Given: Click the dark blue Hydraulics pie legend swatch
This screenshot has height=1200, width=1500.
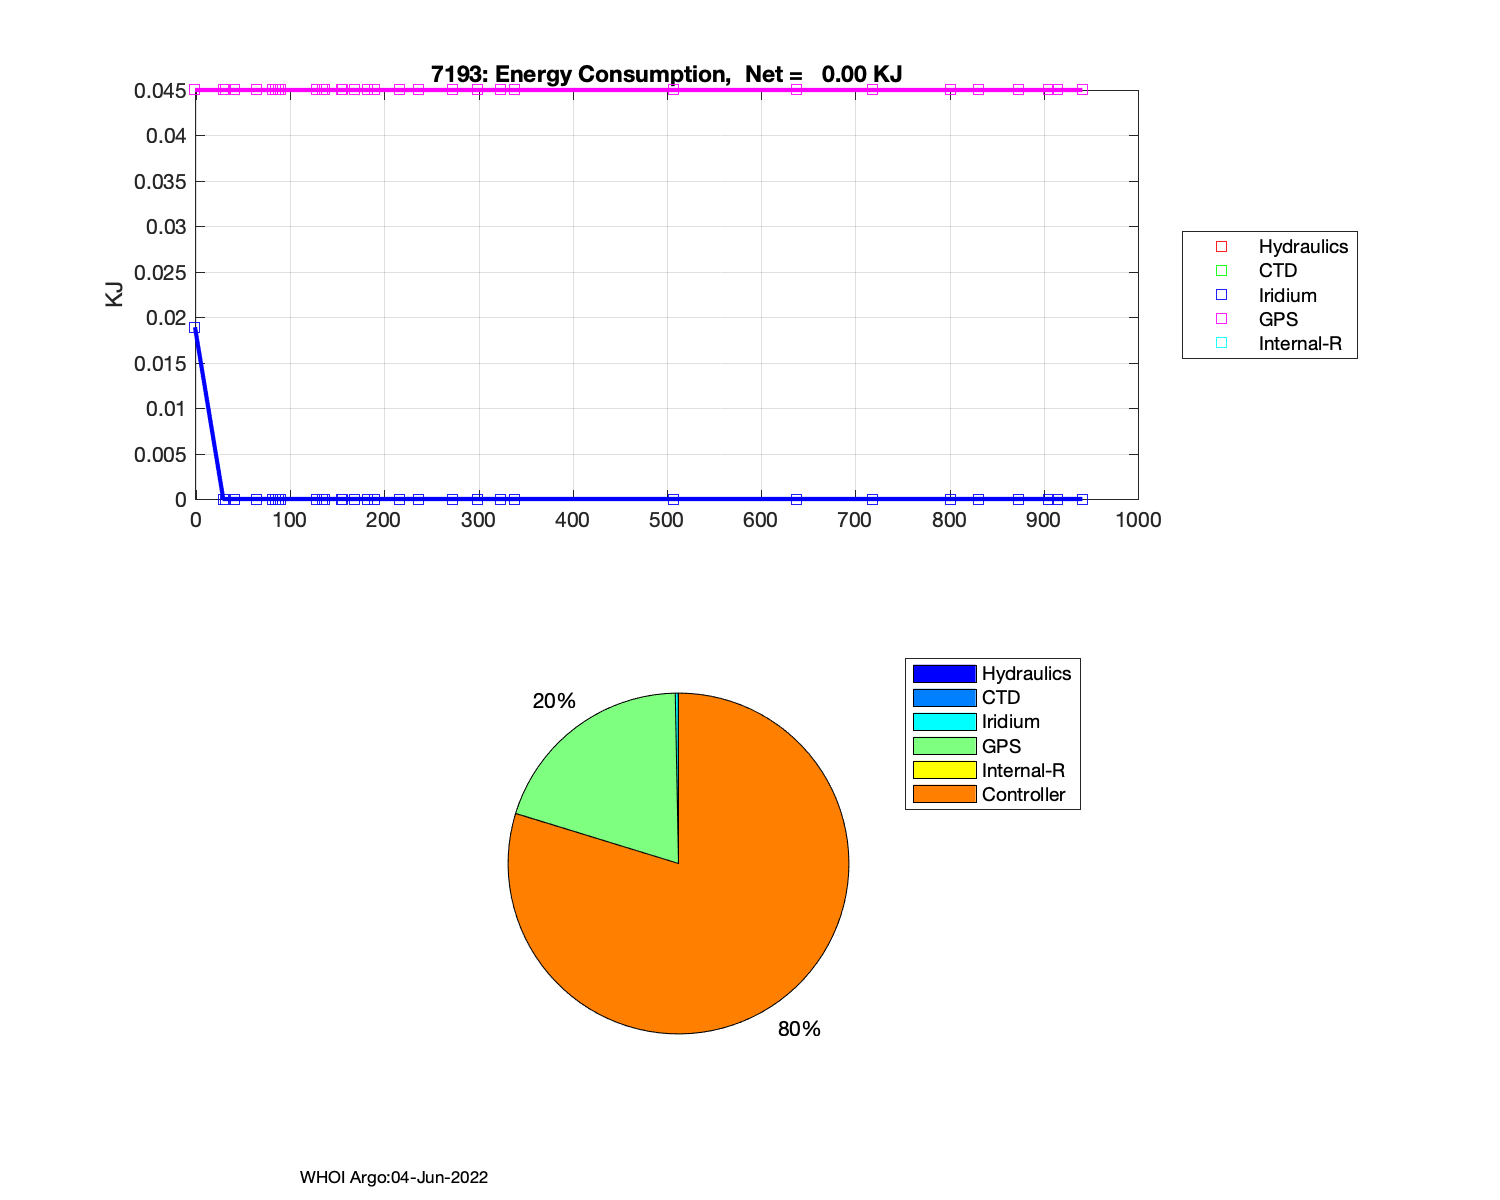Looking at the screenshot, I should point(944,674).
